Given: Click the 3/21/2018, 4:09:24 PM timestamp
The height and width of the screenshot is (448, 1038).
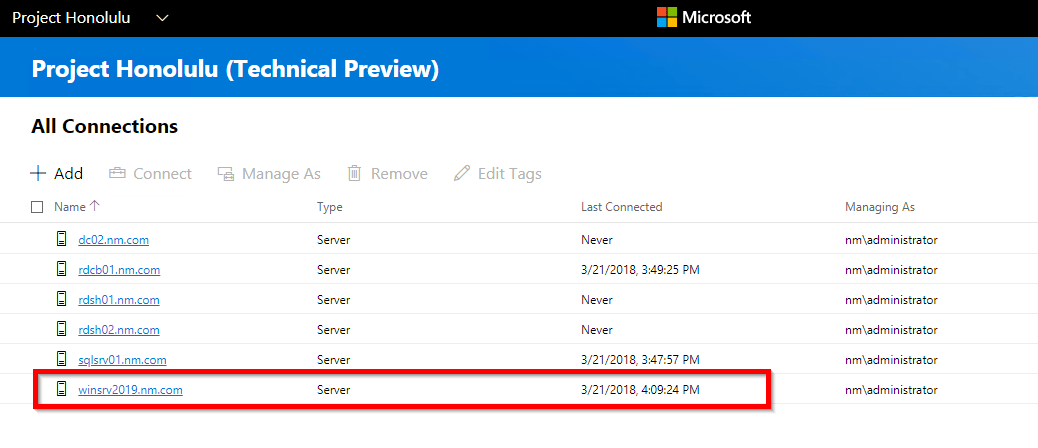Looking at the screenshot, I should coord(640,390).
